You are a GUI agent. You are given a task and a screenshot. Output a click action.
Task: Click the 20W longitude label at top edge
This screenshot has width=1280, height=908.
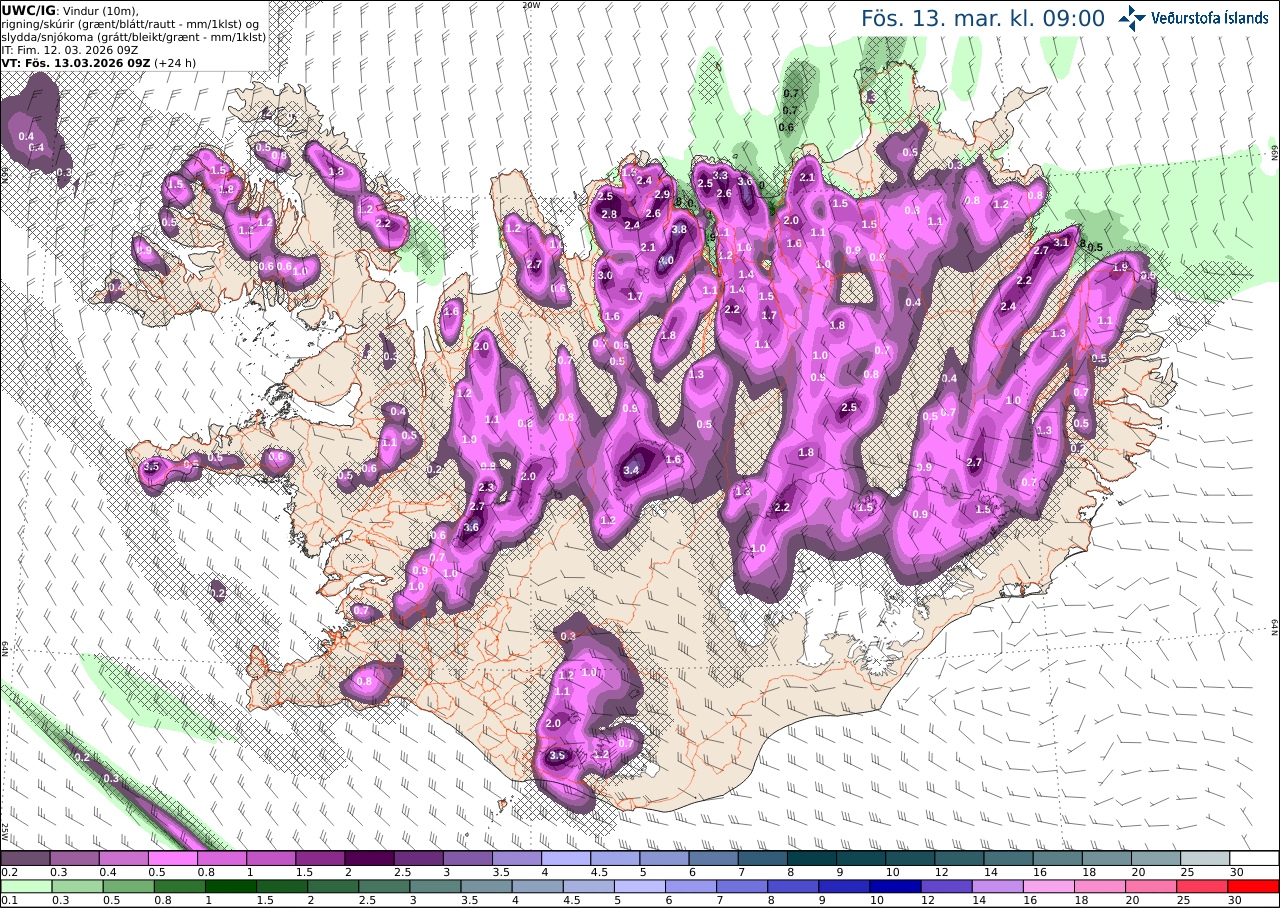(x=531, y=4)
